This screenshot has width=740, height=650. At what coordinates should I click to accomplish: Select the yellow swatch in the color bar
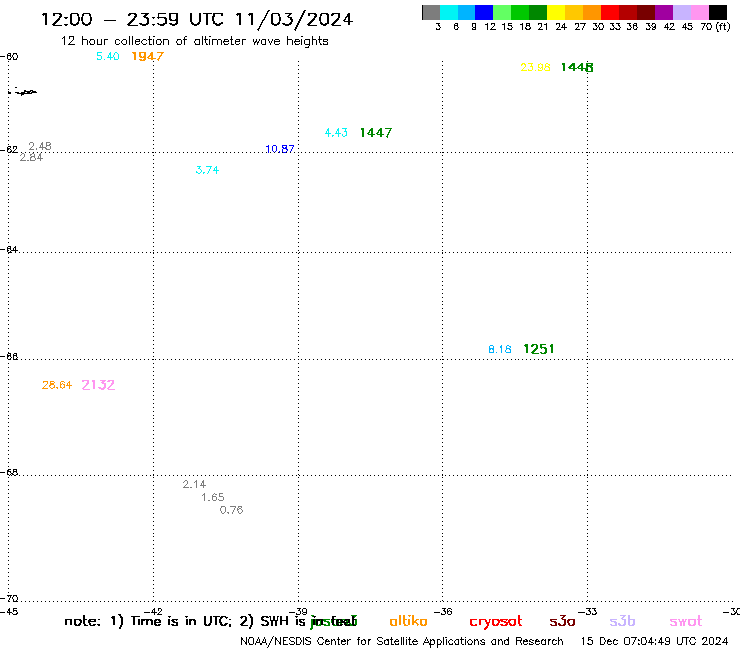coord(556,12)
